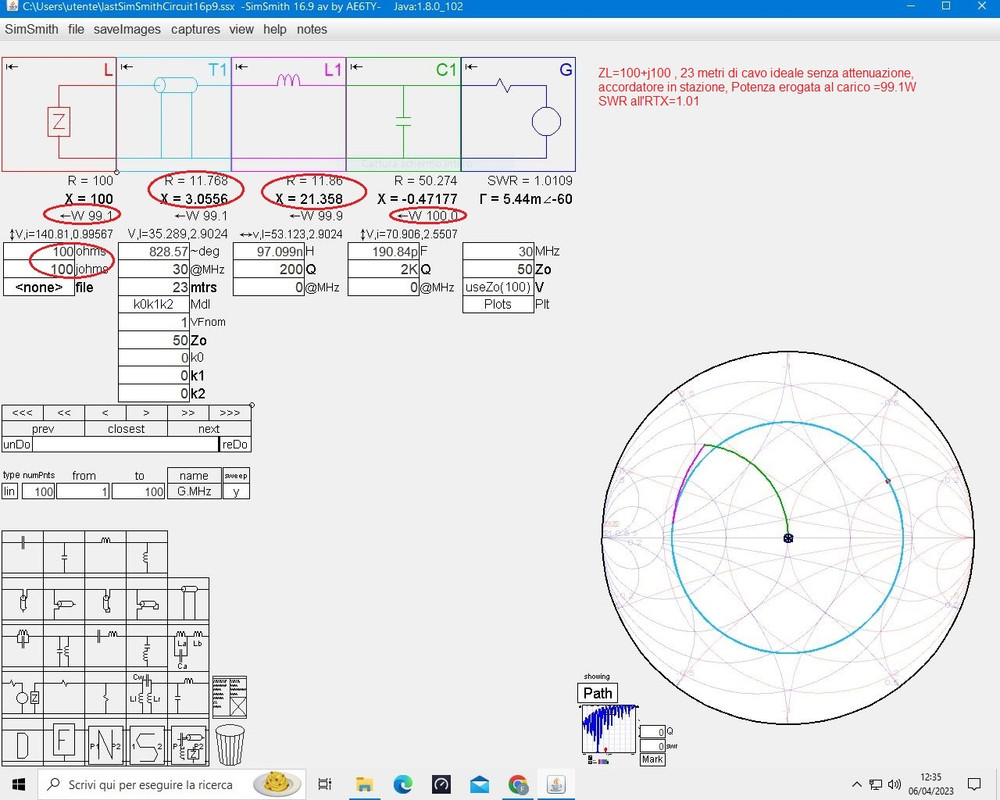Open the view menu
Screen dimensions: 1000x800
(242, 29)
